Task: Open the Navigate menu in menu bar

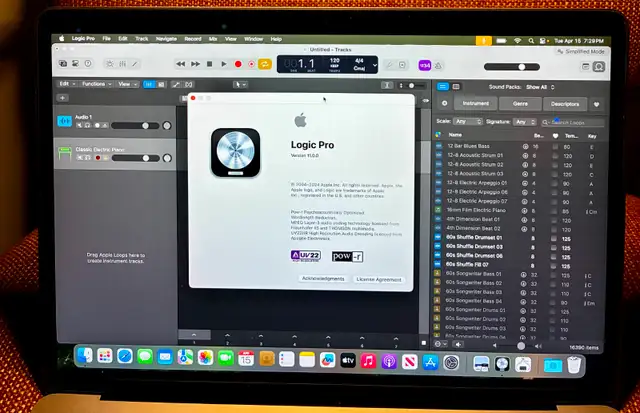Action: 166,39
